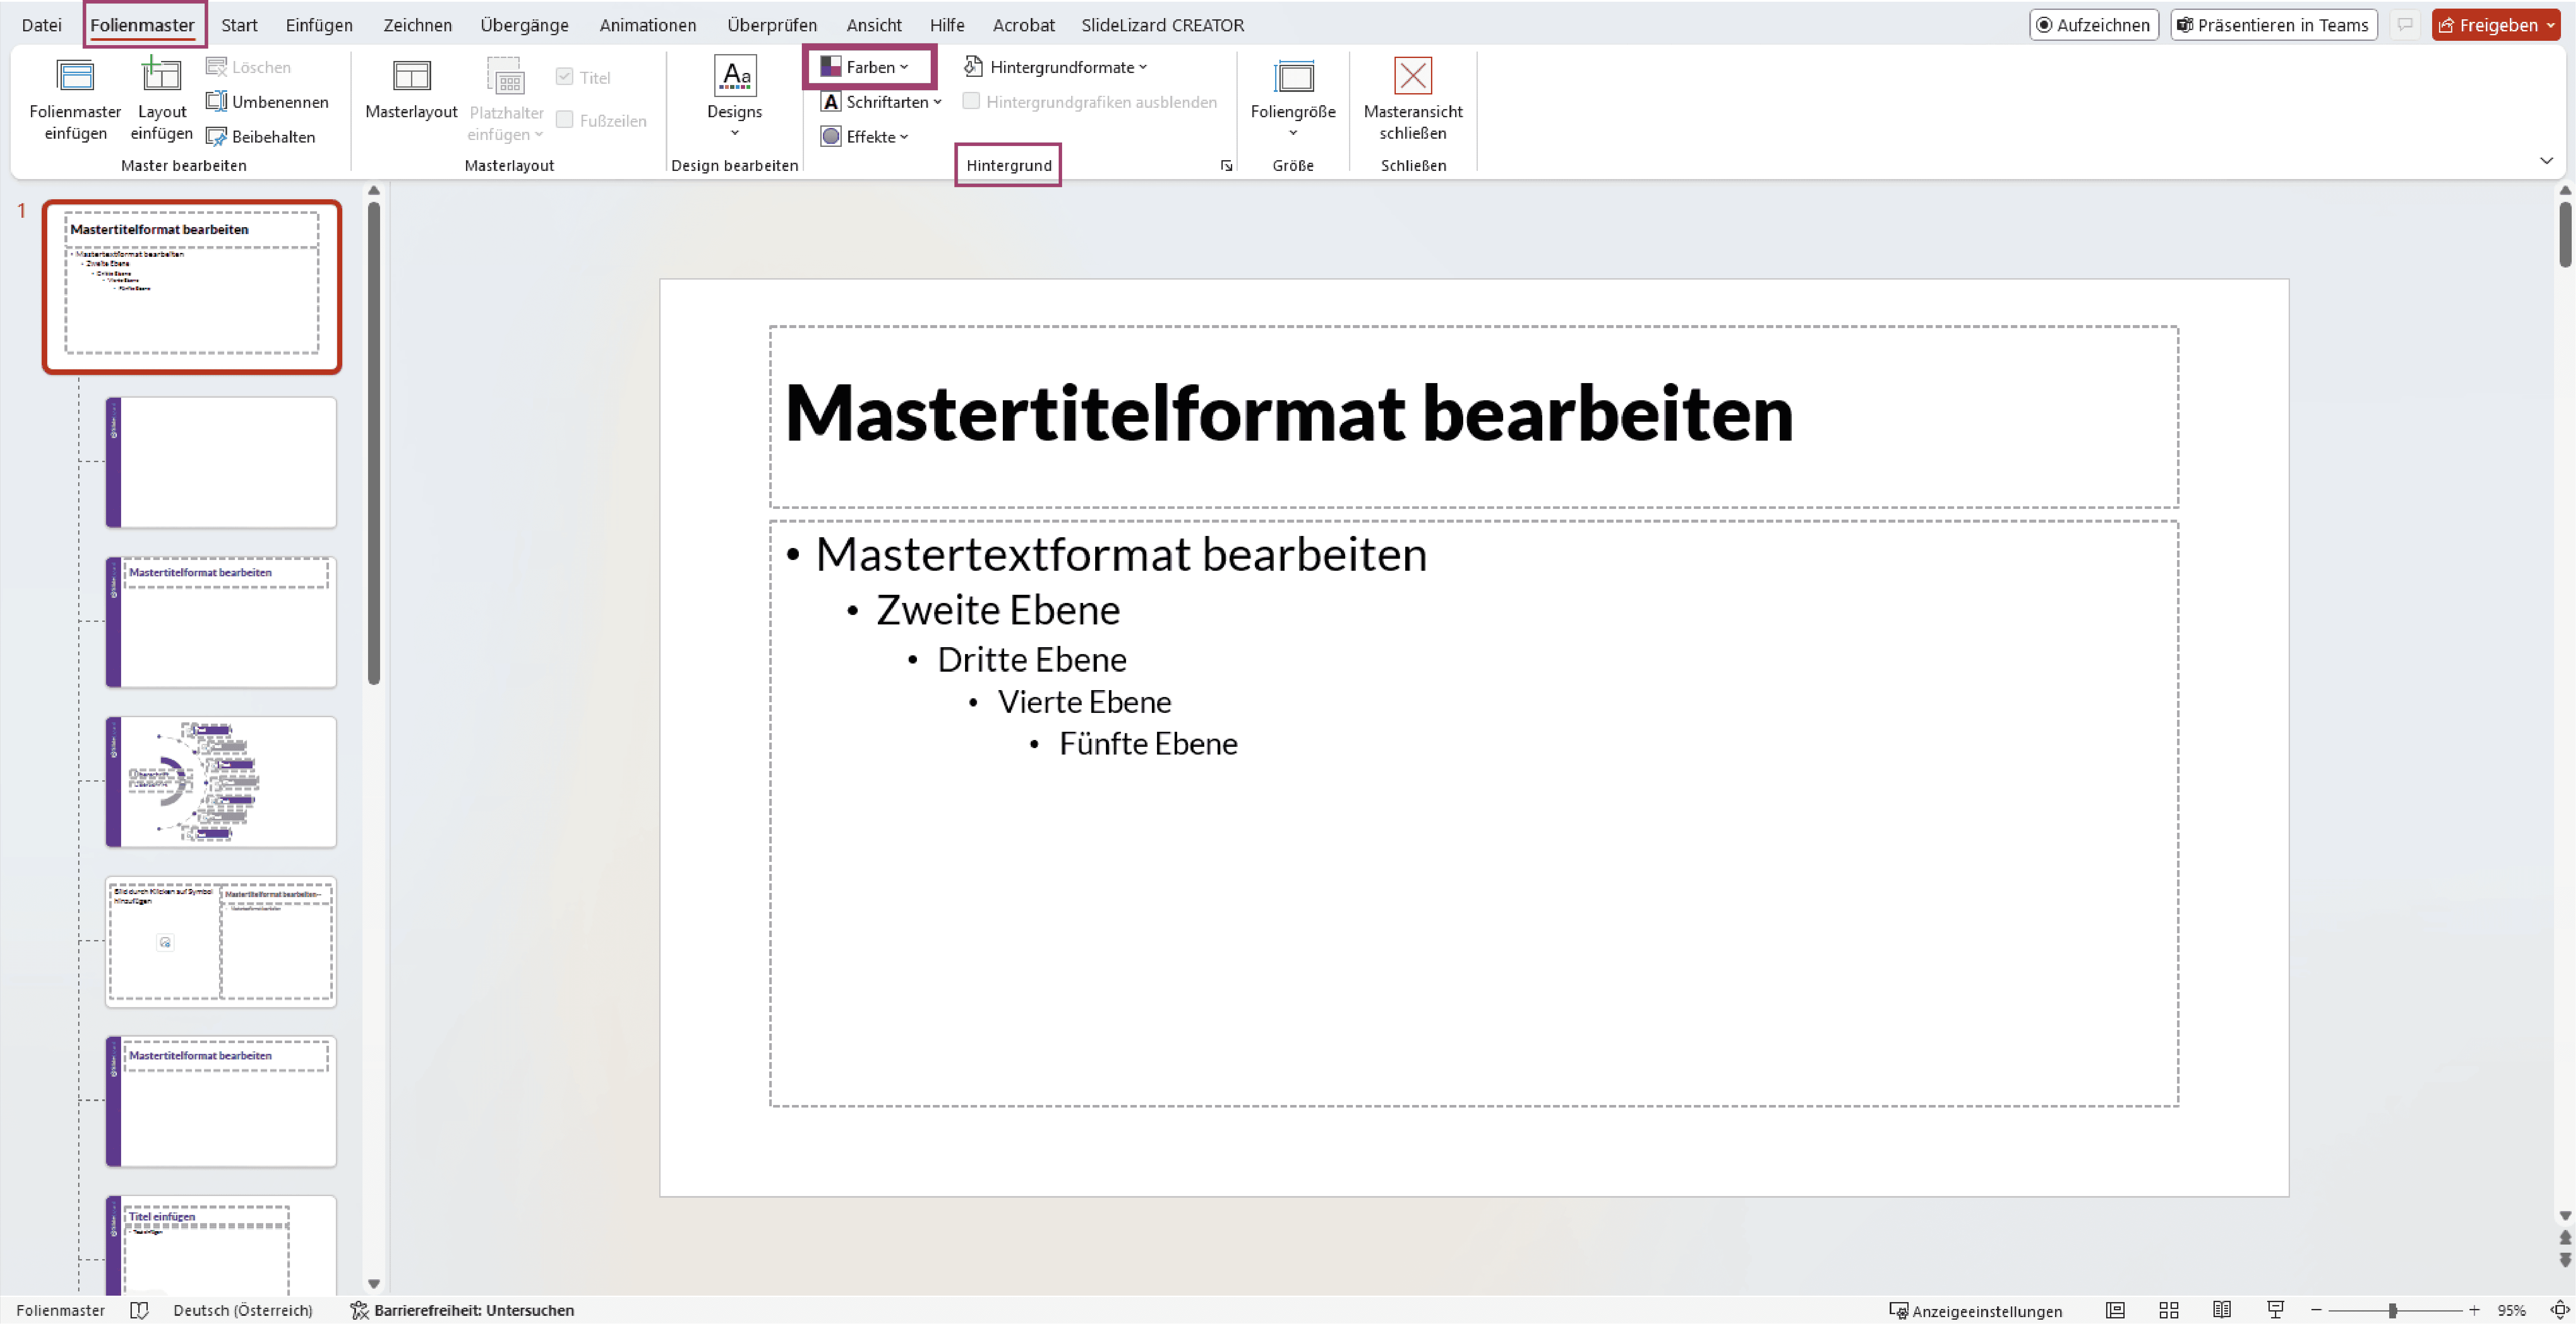Click Beibehalten to preserve master
This screenshot has width=2576, height=1324.
[261, 137]
